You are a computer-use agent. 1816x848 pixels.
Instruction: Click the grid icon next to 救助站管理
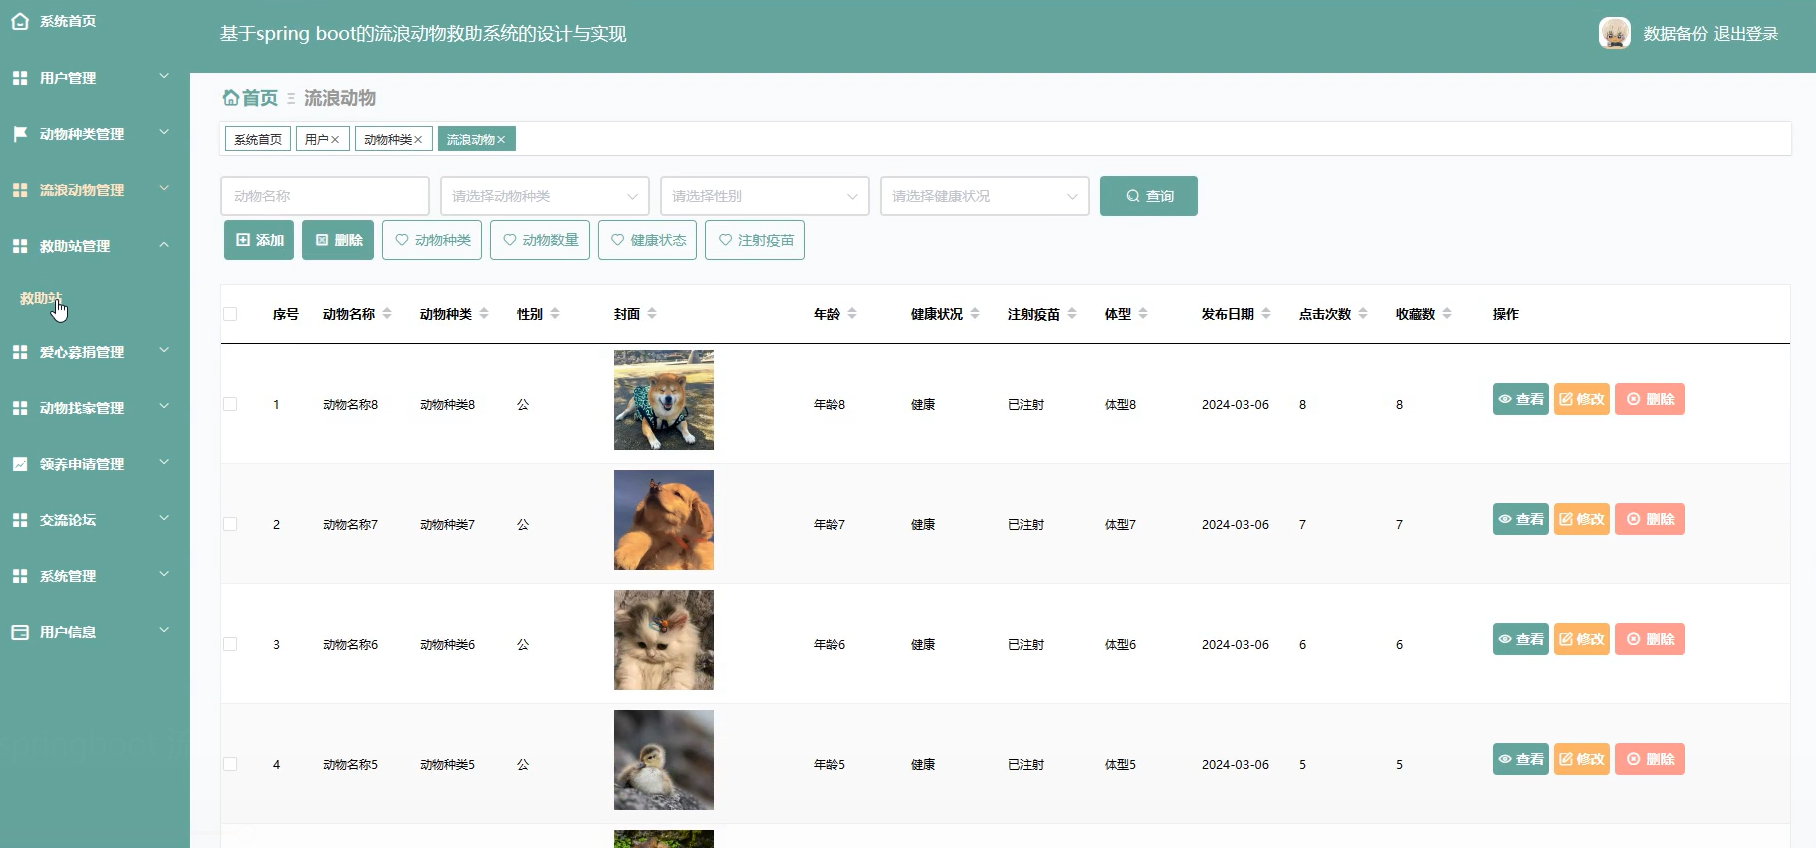point(20,245)
